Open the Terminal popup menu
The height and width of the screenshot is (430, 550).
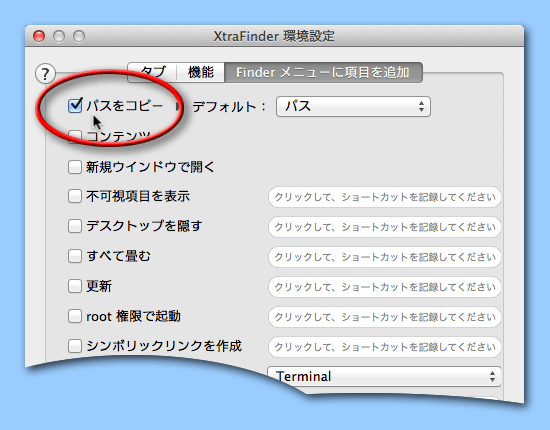(x=384, y=376)
